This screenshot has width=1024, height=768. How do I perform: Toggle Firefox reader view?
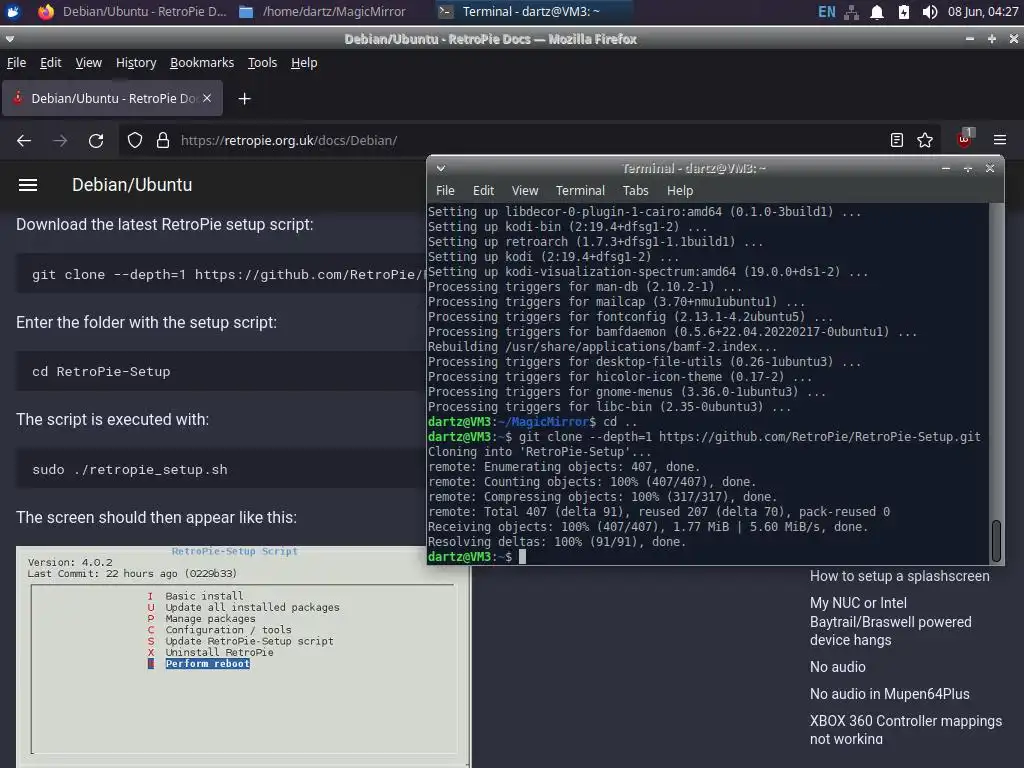[897, 140]
